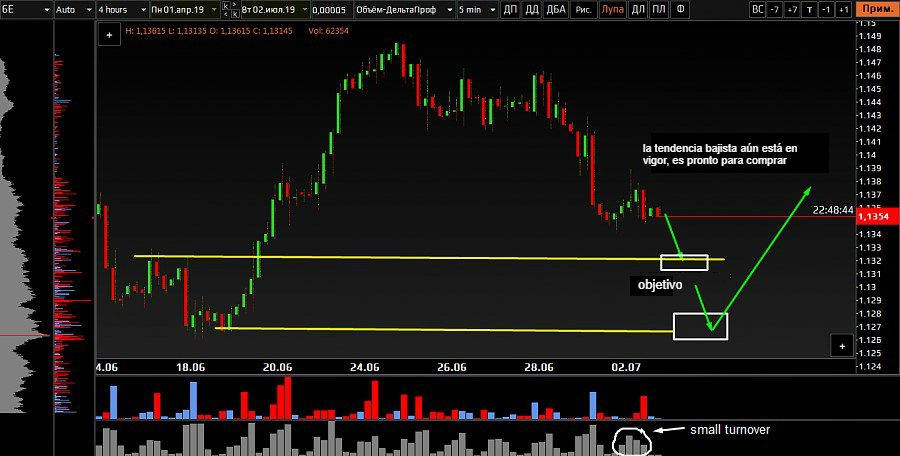Shift forward one day with +1

843,9
